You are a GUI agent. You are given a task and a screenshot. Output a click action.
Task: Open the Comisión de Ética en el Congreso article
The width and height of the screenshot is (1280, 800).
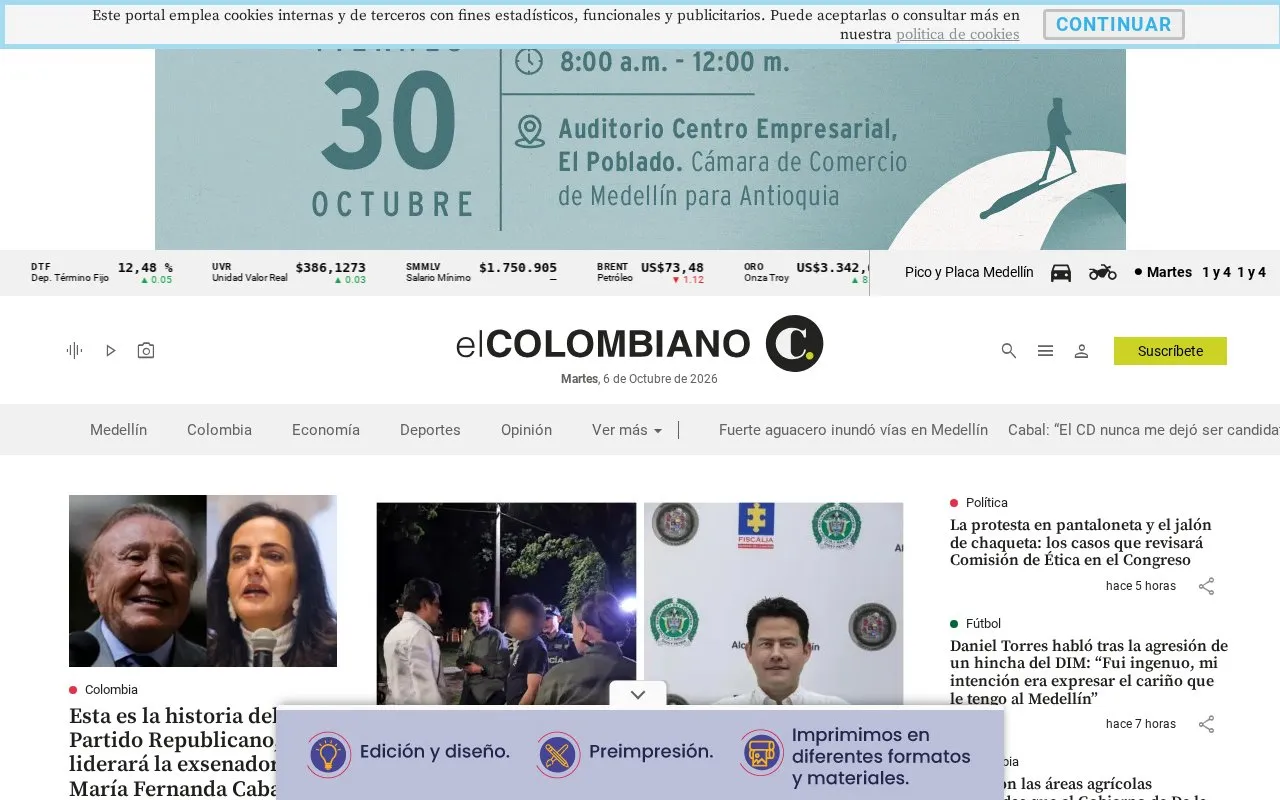click(1081, 542)
